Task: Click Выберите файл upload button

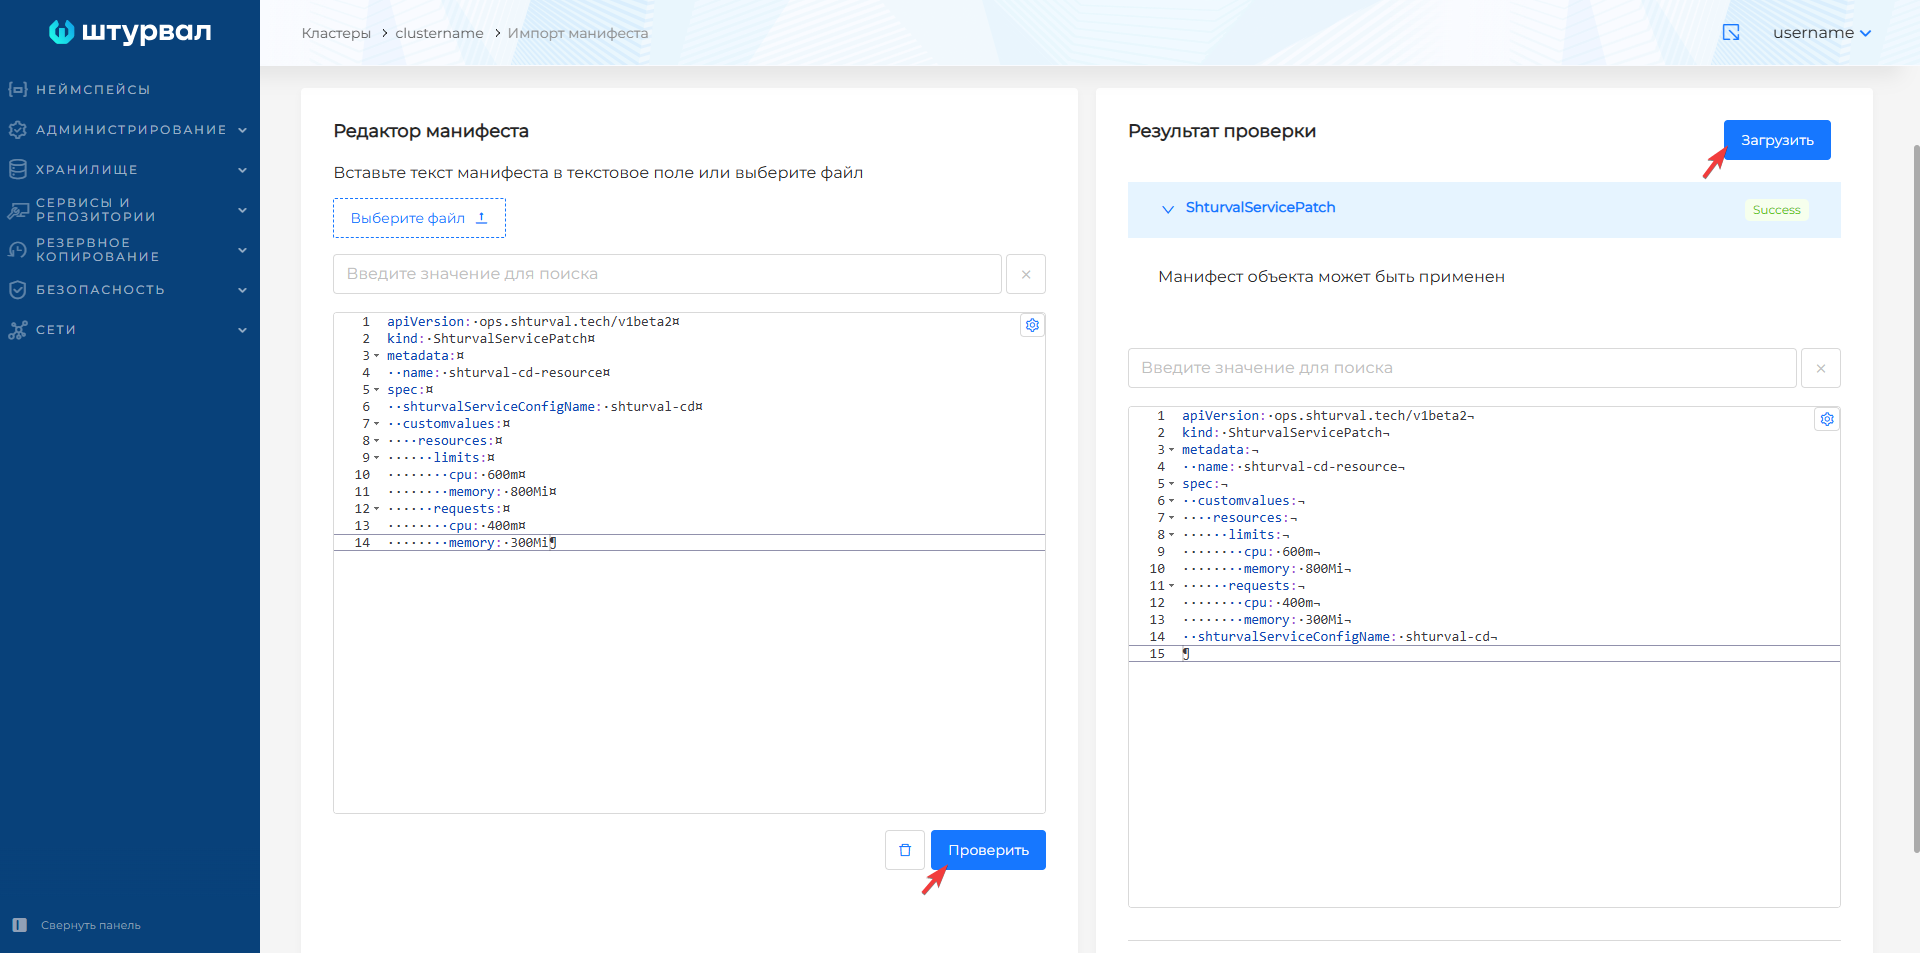Action: pyautogui.click(x=419, y=218)
